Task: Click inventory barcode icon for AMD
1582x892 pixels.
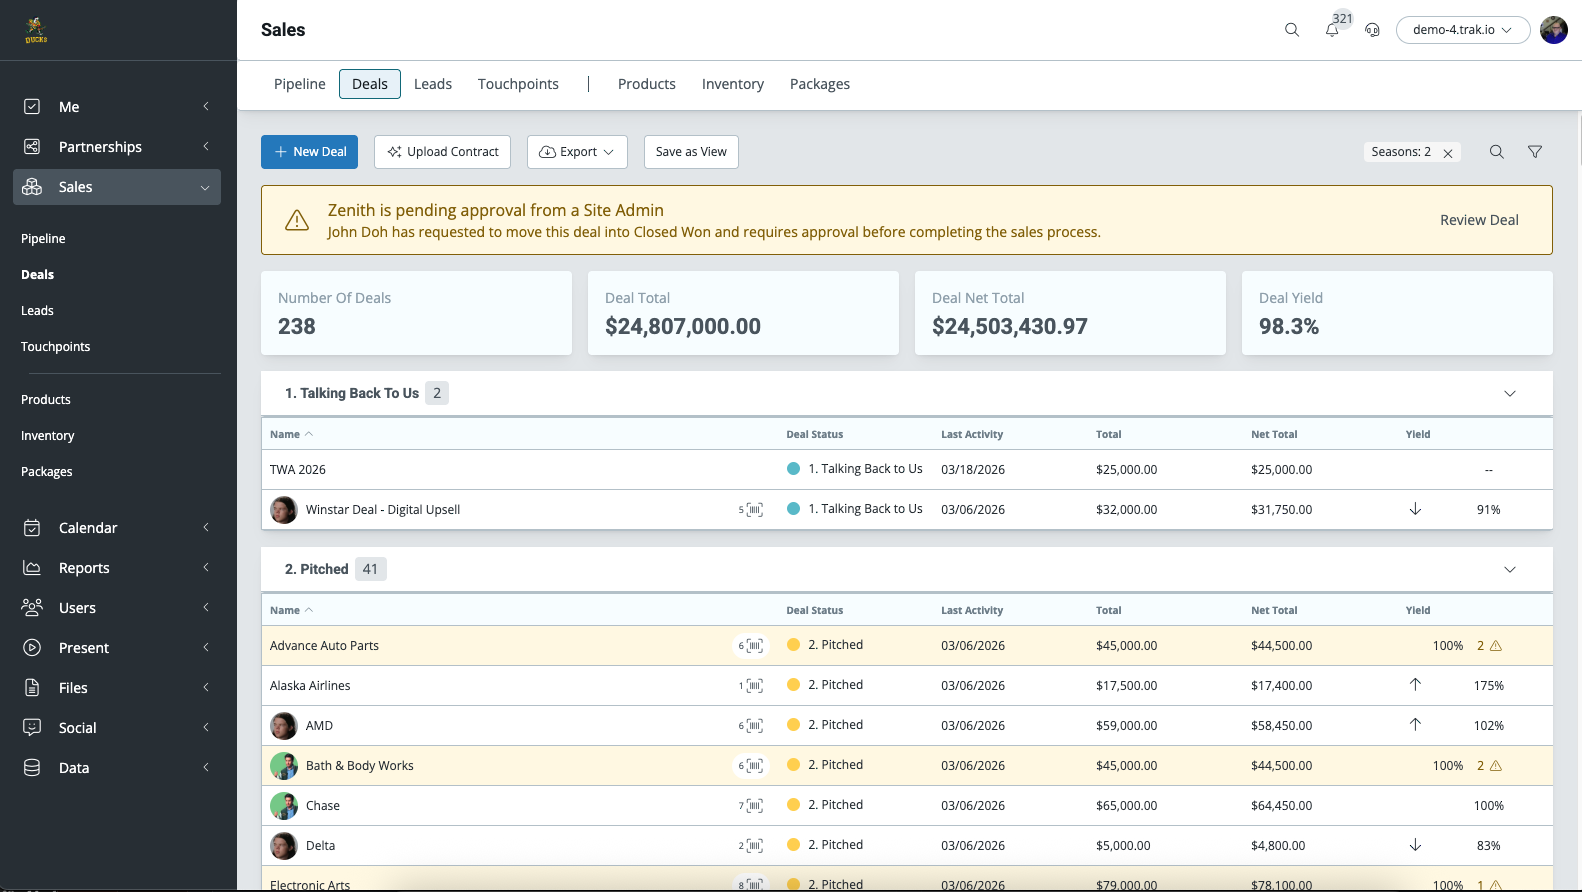Action: click(x=755, y=726)
